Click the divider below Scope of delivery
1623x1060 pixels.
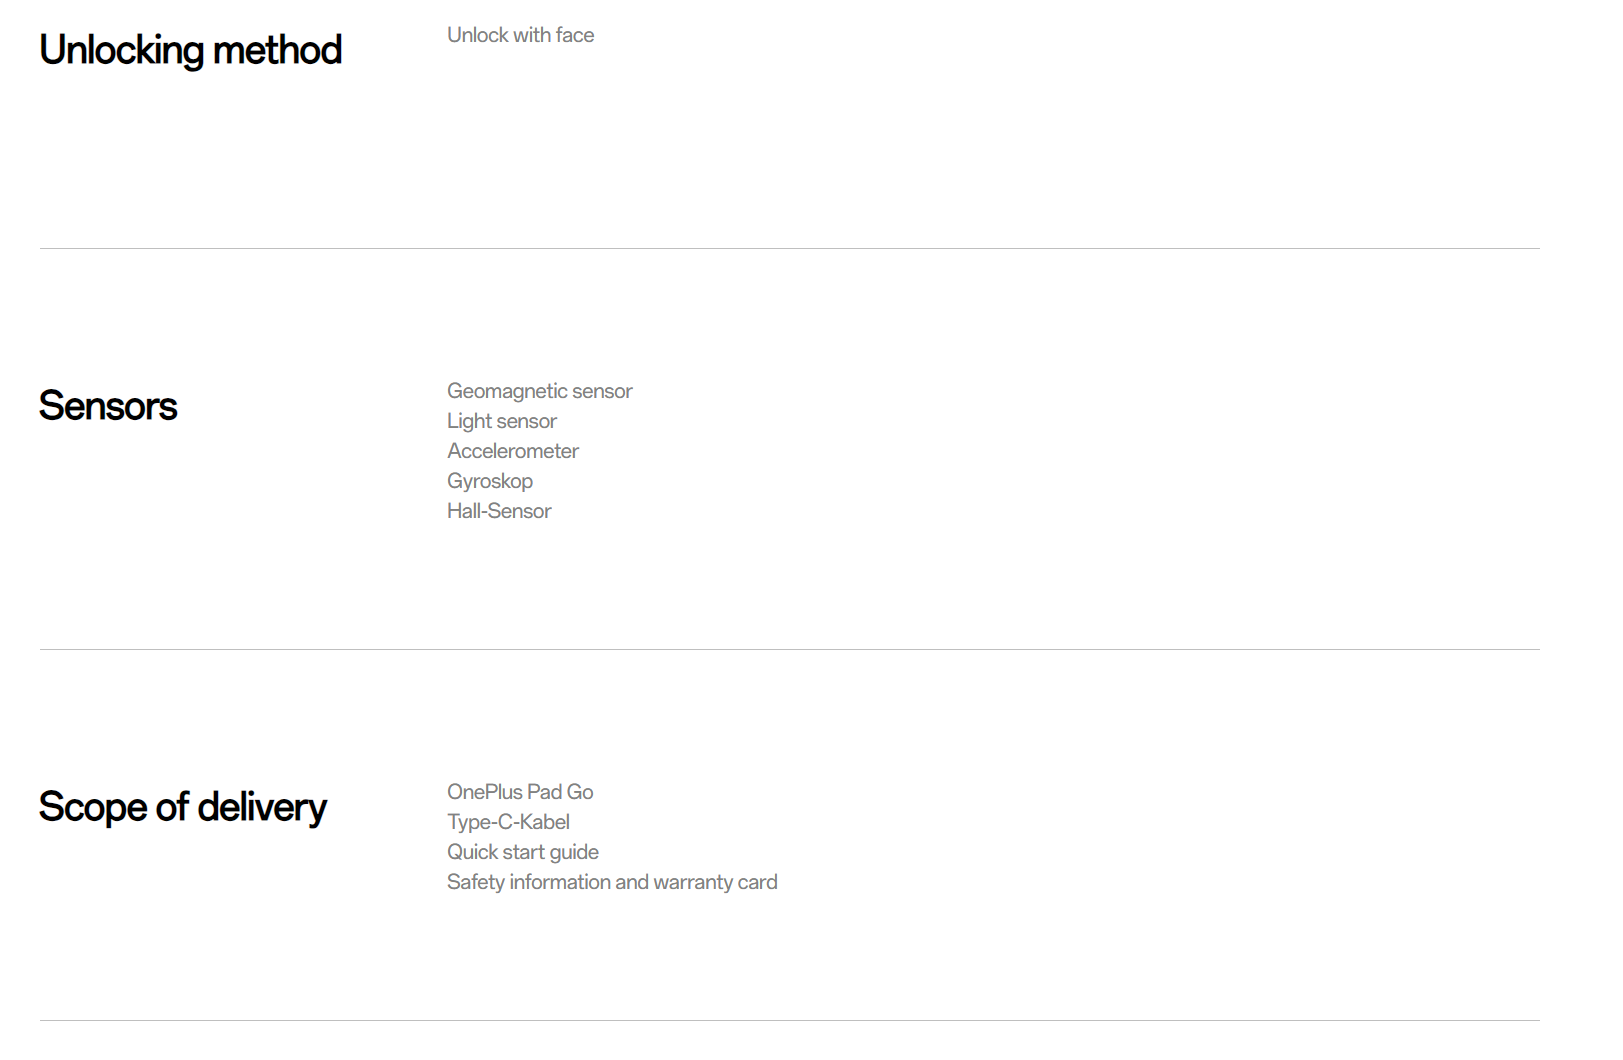point(789,1020)
